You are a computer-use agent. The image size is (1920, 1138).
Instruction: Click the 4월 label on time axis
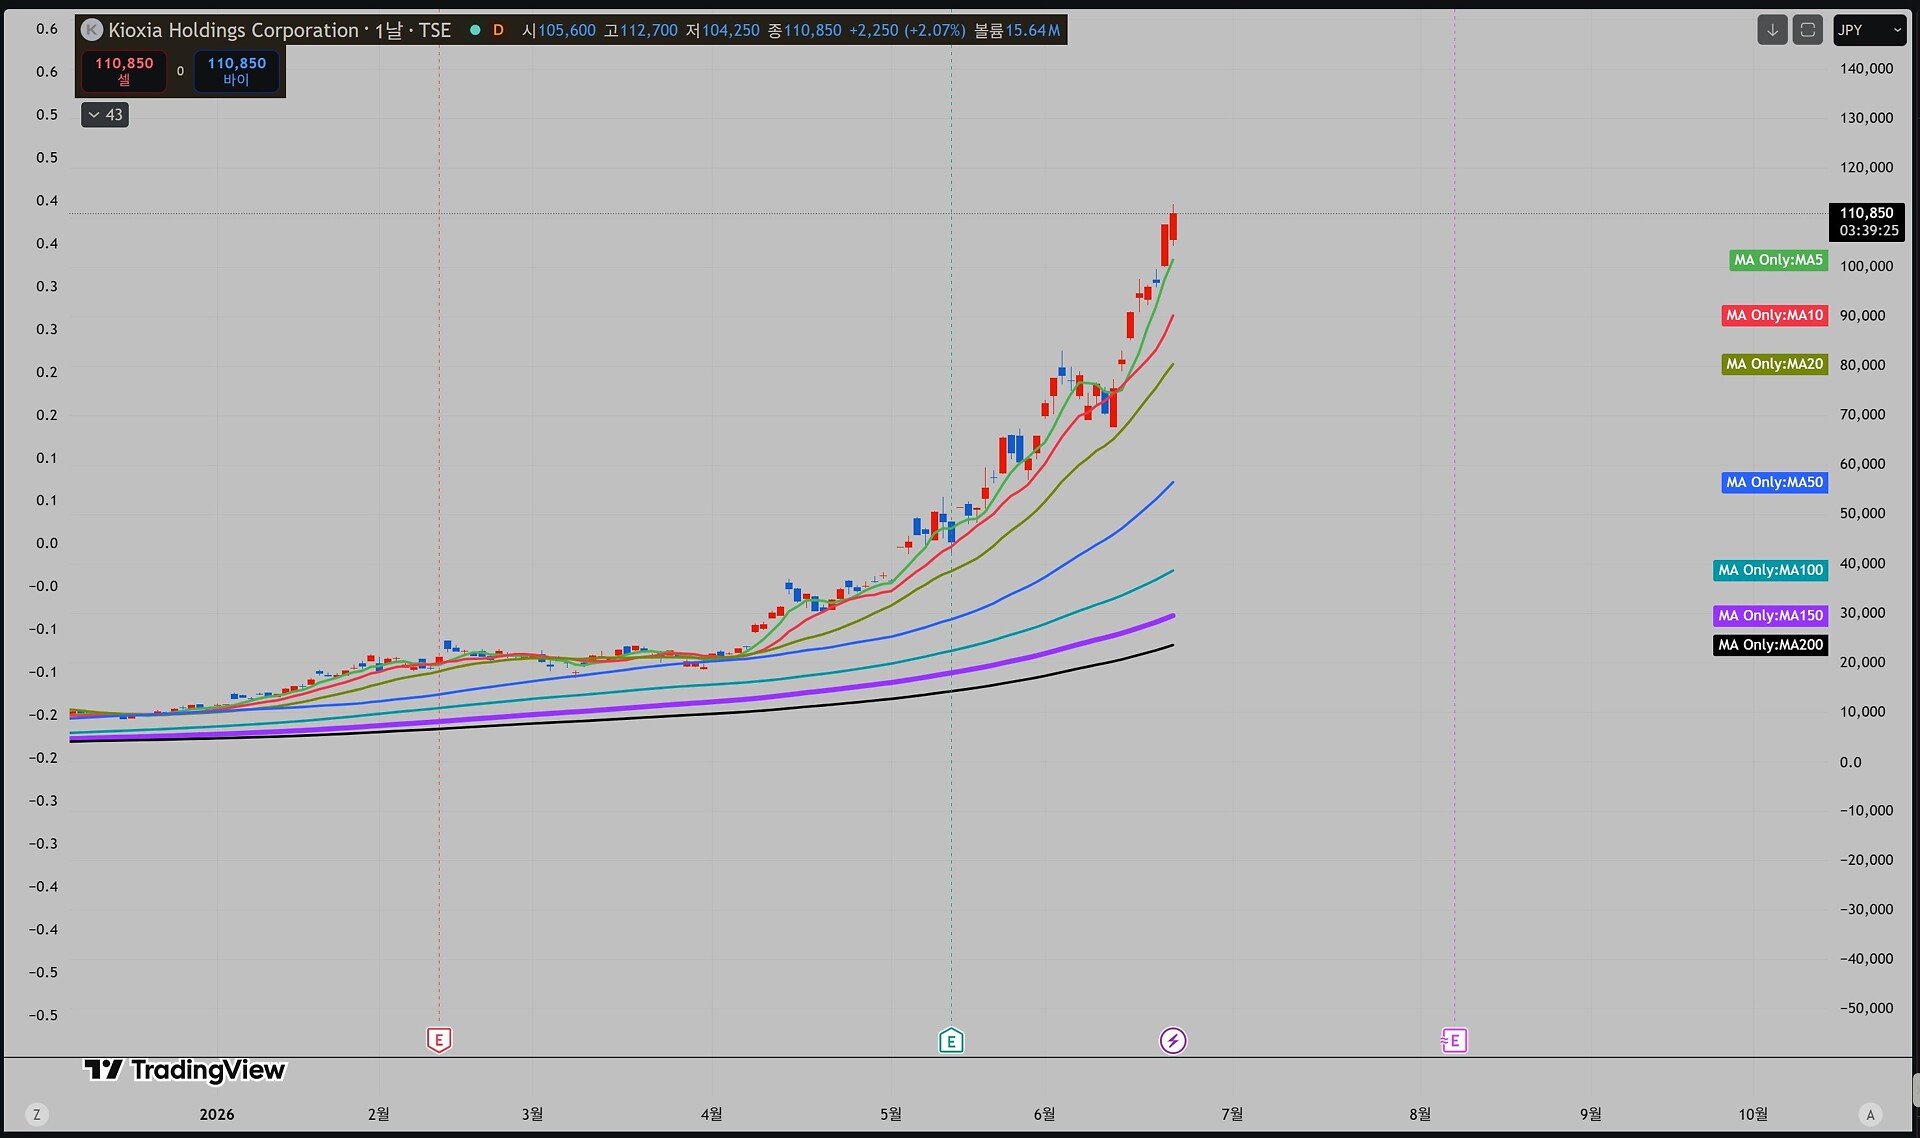711,1114
